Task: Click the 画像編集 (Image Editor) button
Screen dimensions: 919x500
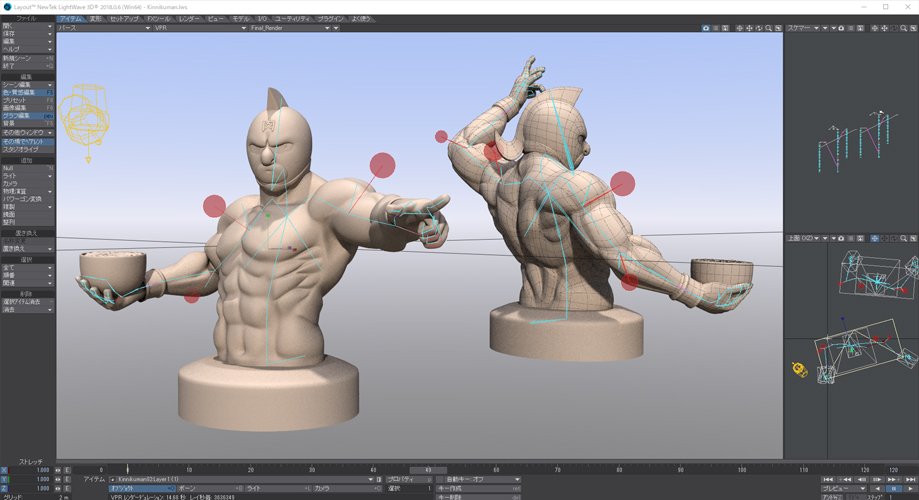Action: click(x=27, y=108)
